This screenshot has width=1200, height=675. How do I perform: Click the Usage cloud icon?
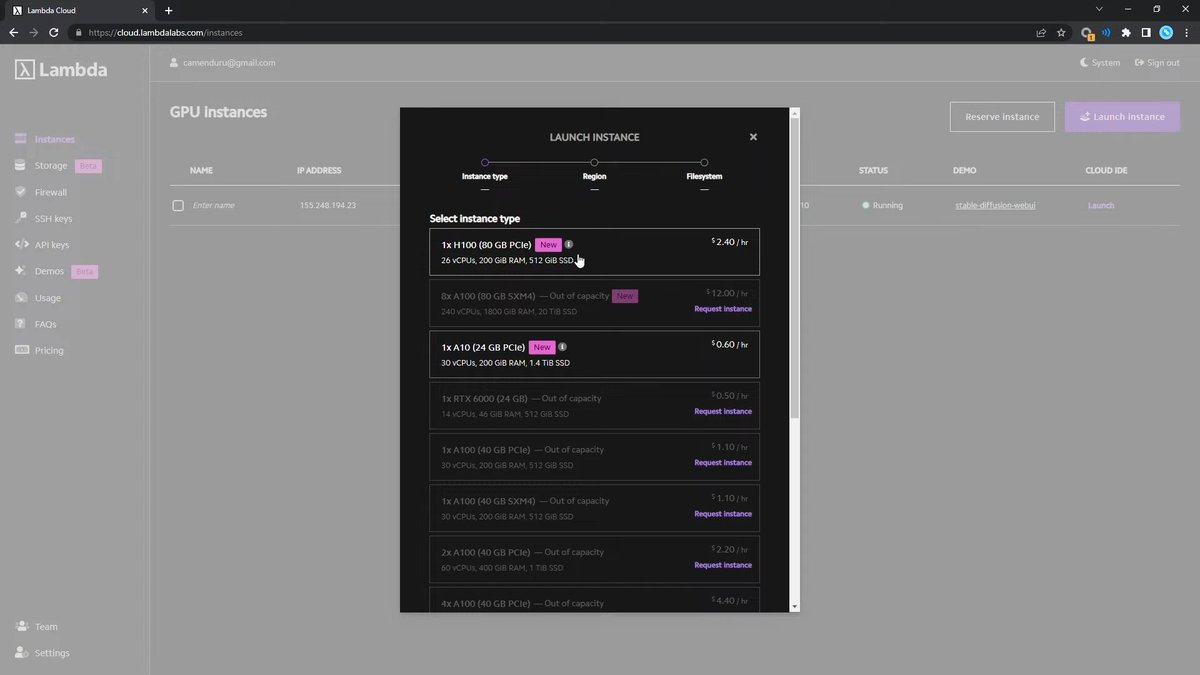21,297
